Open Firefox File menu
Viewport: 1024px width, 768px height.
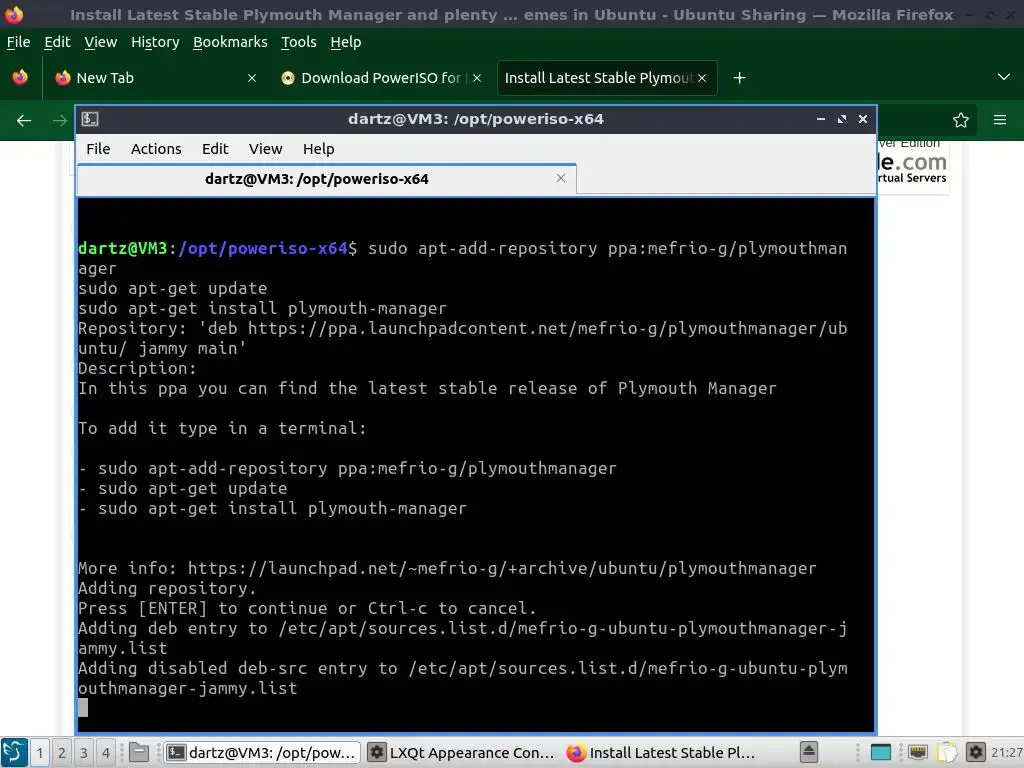(x=18, y=42)
